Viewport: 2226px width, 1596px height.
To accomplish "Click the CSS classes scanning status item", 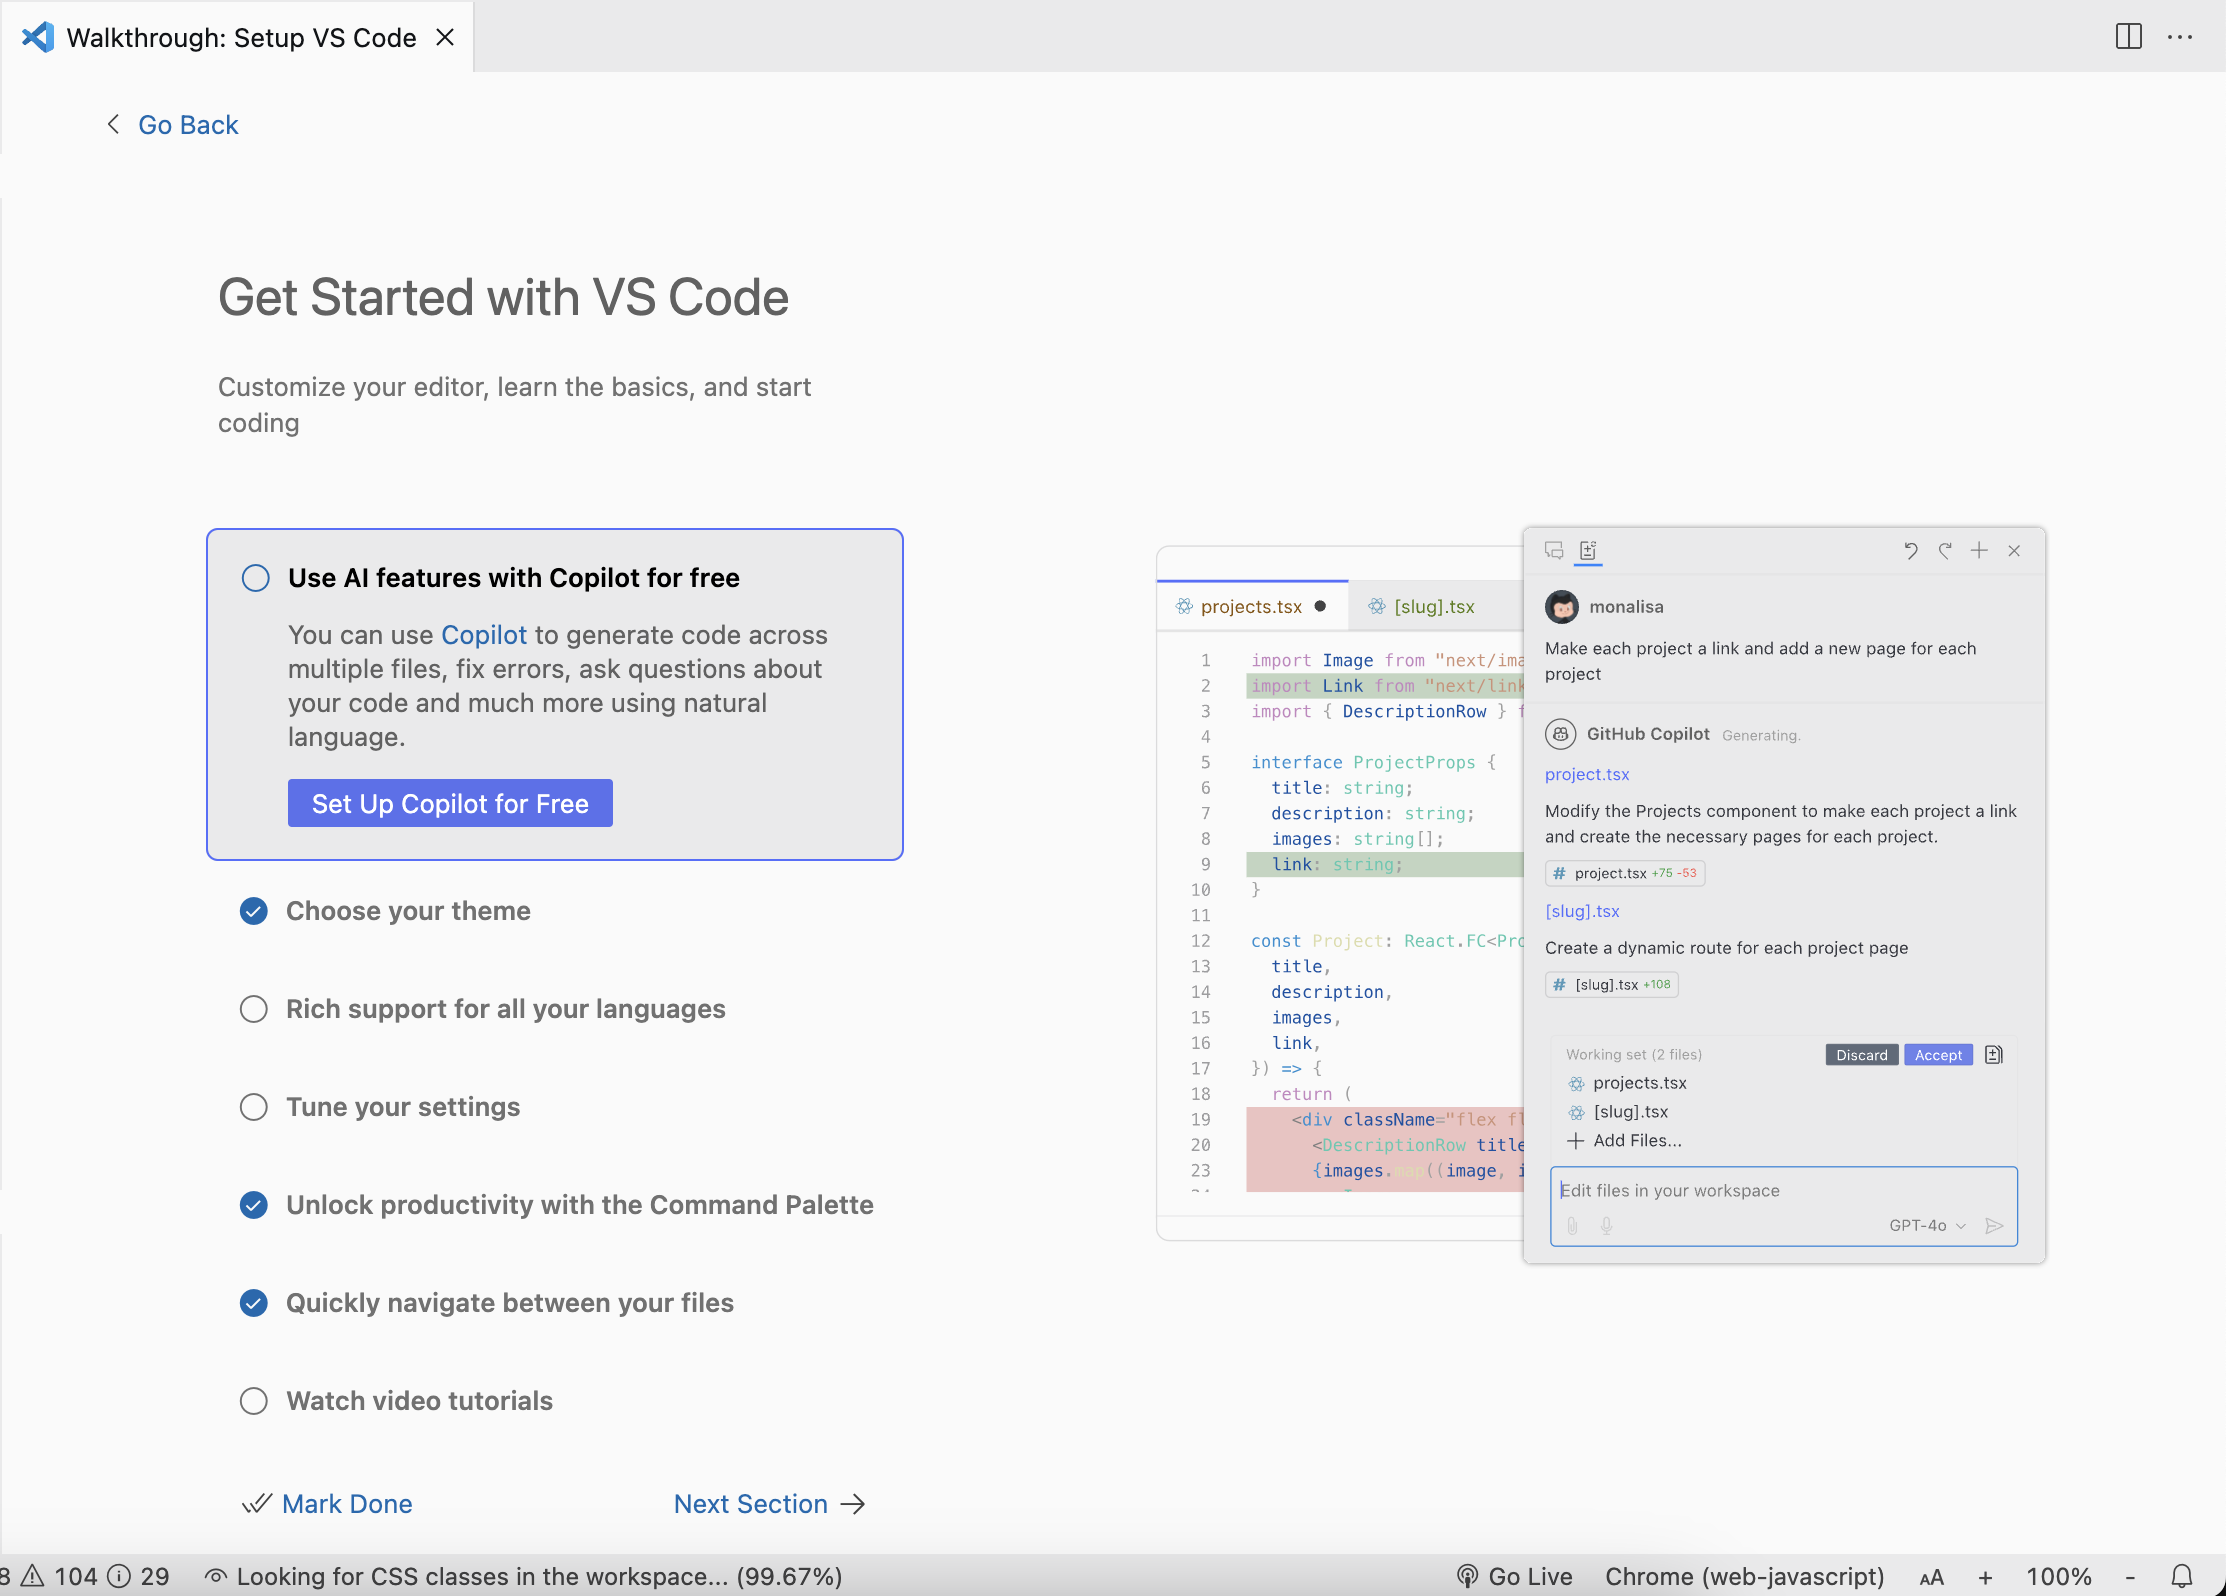I will (x=523, y=1576).
